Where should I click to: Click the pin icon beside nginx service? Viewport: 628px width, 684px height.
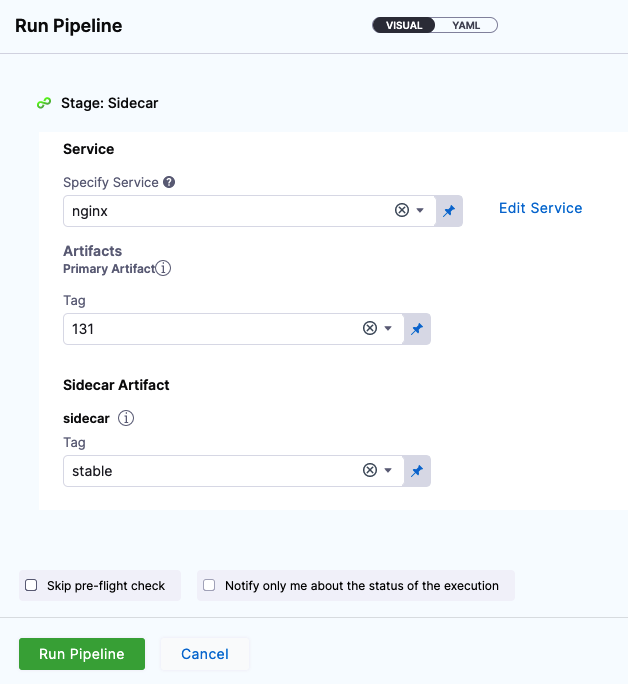pyautogui.click(x=449, y=211)
